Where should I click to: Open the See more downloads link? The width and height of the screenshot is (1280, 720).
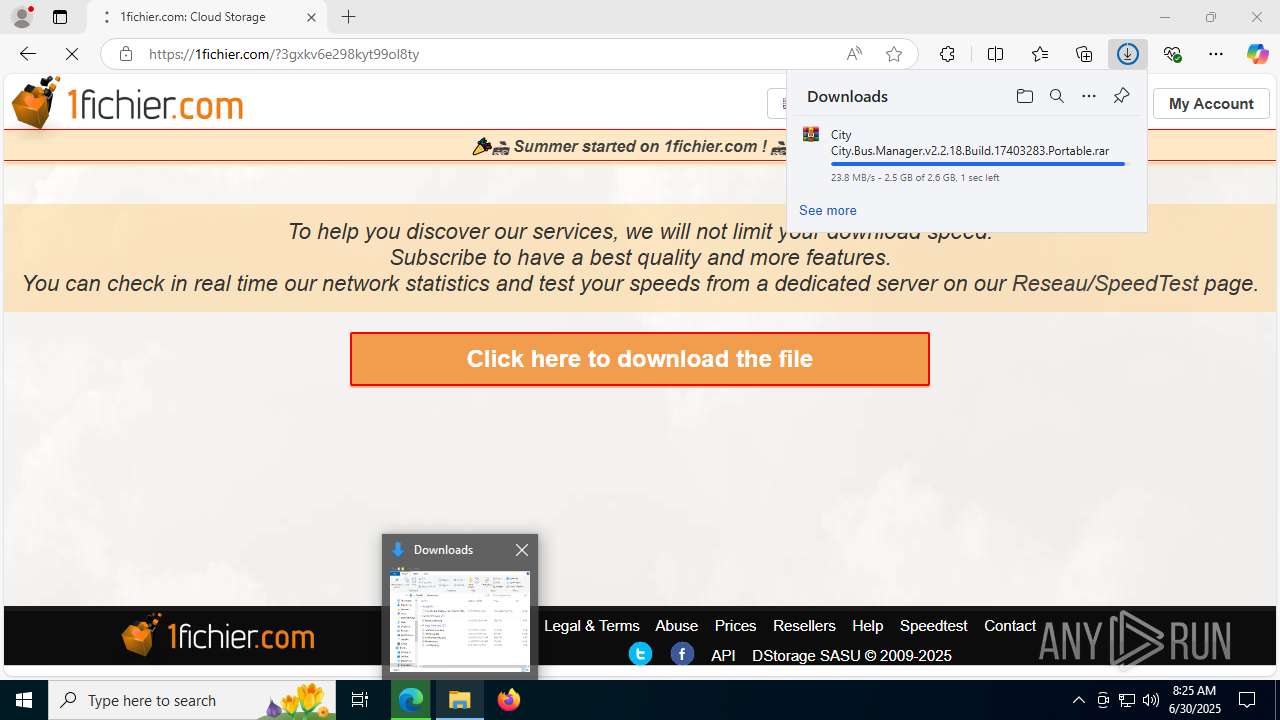click(x=827, y=210)
